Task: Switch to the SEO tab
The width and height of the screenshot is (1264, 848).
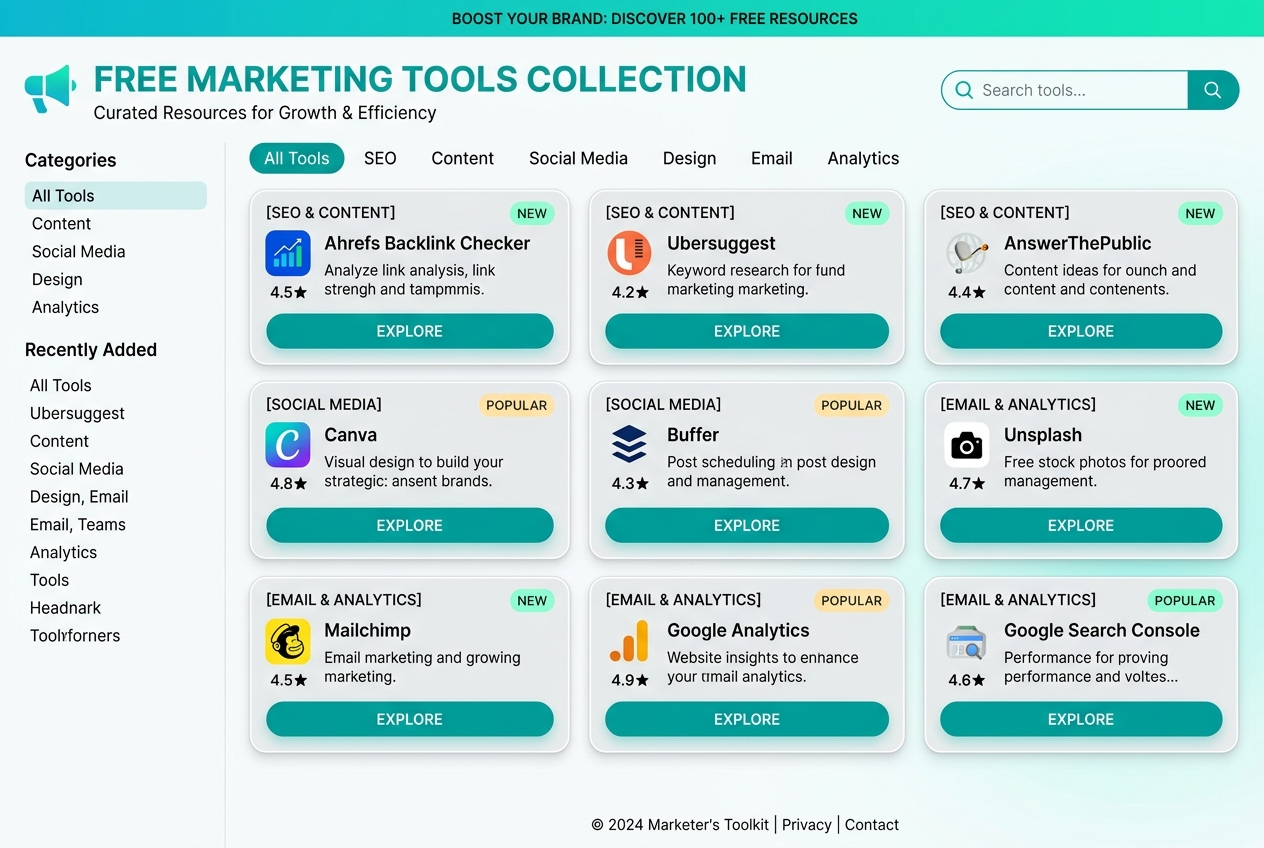Action: pyautogui.click(x=380, y=158)
